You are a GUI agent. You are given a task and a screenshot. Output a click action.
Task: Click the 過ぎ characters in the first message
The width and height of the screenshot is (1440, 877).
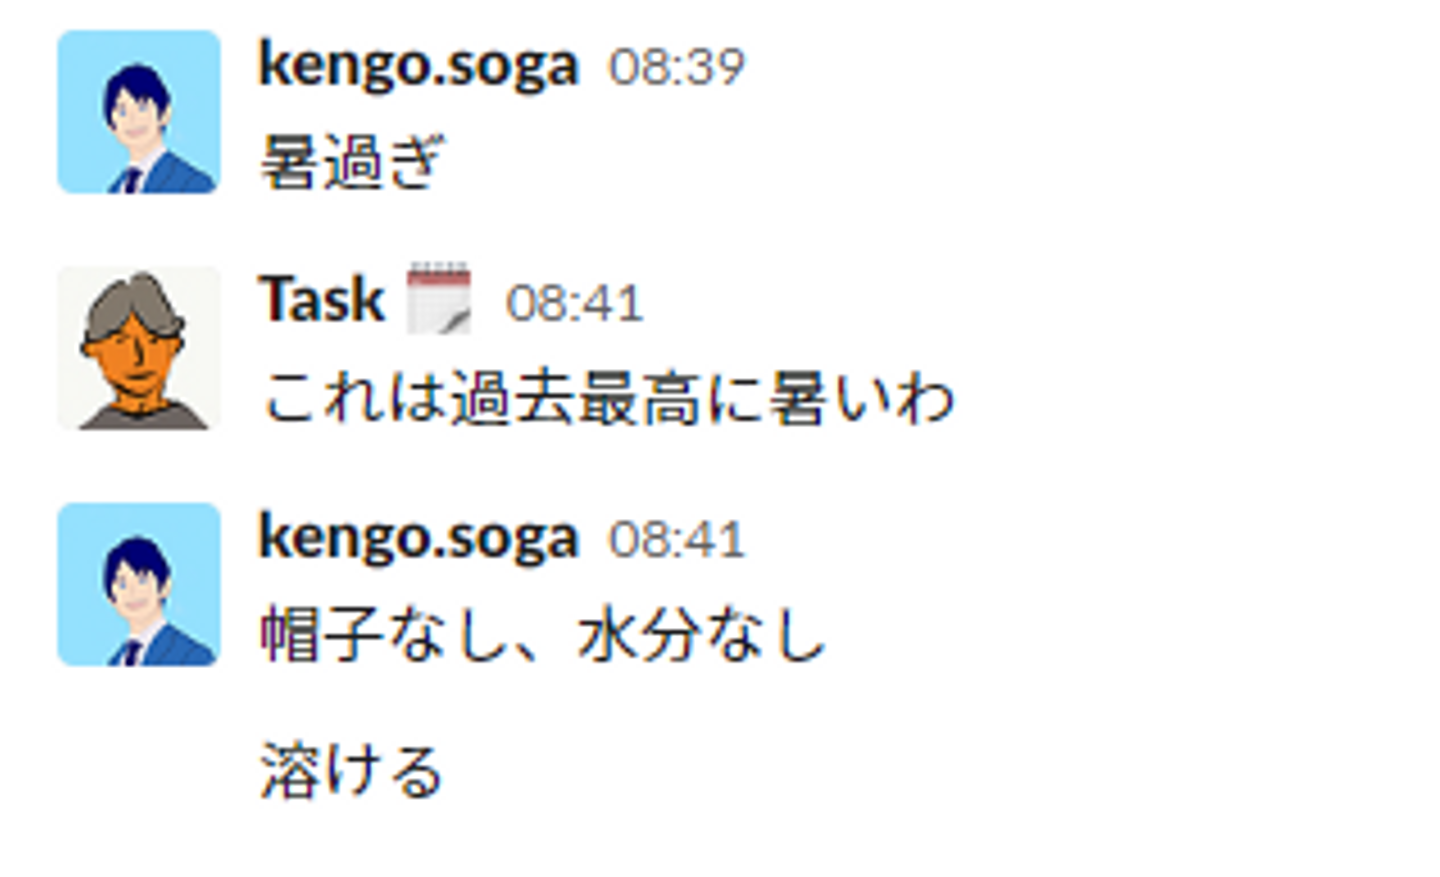384,162
